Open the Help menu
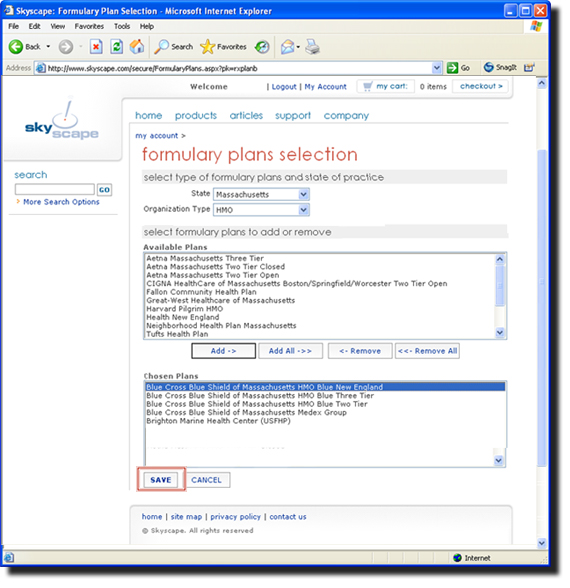 [147, 26]
